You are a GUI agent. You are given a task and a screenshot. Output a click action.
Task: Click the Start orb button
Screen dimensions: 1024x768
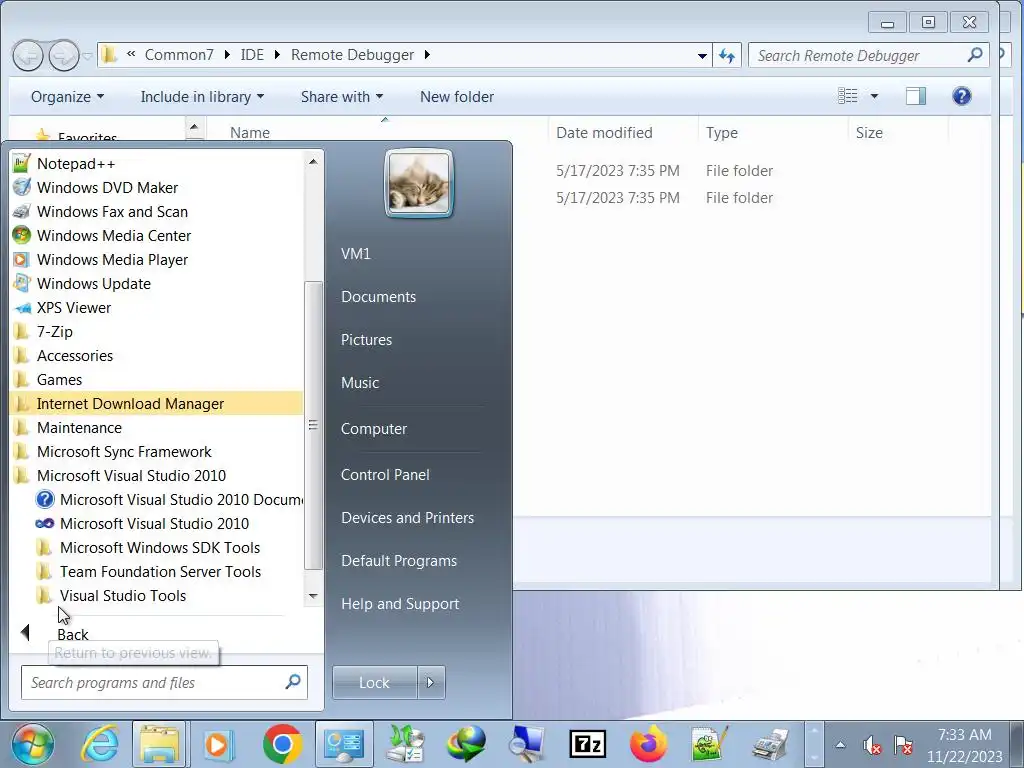pos(33,744)
